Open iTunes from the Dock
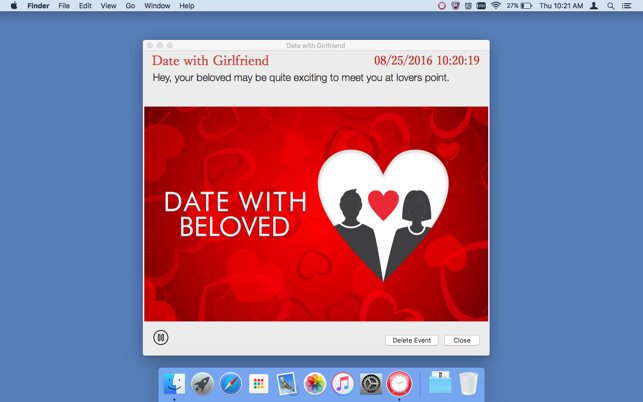 343,384
